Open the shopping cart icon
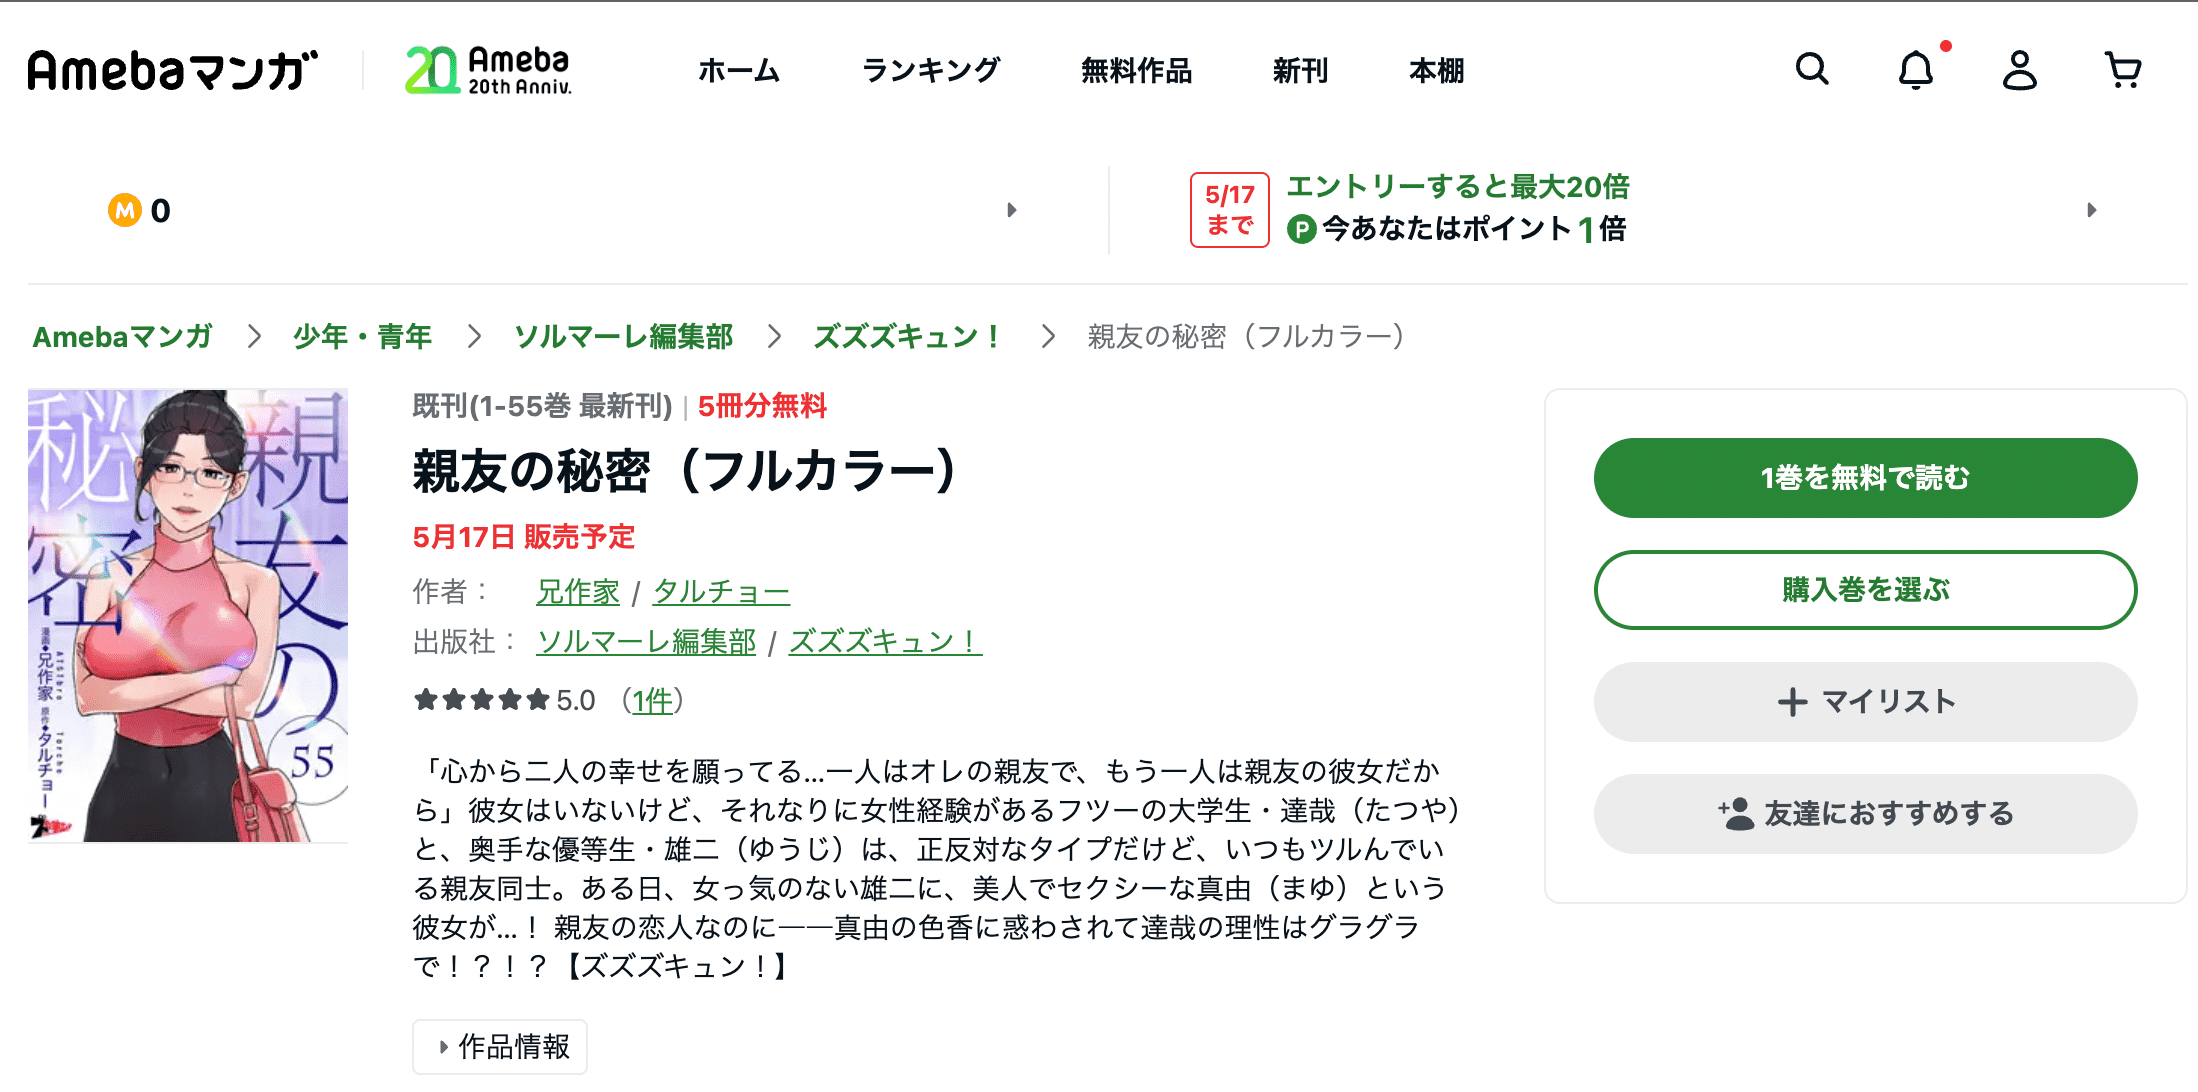Screen dimensions: 2198x1092 pyautogui.click(x=2122, y=70)
